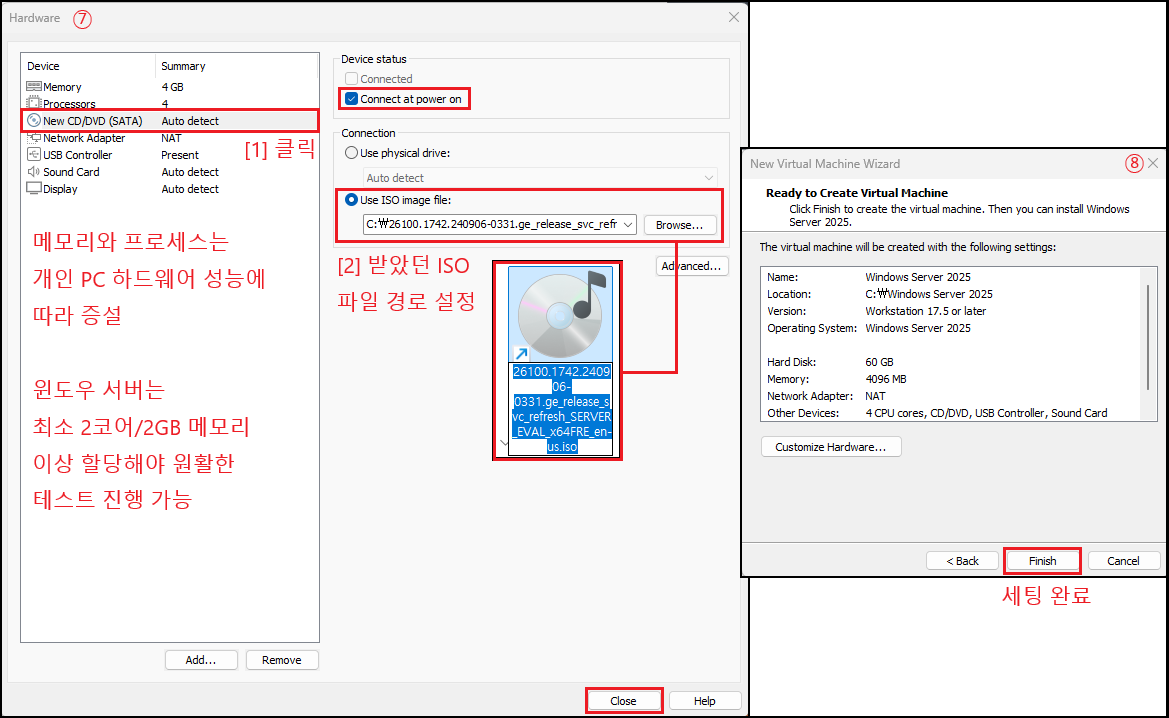The image size is (1169, 718).
Task: Select the Display row in device list
Action: pyautogui.click(x=171, y=189)
